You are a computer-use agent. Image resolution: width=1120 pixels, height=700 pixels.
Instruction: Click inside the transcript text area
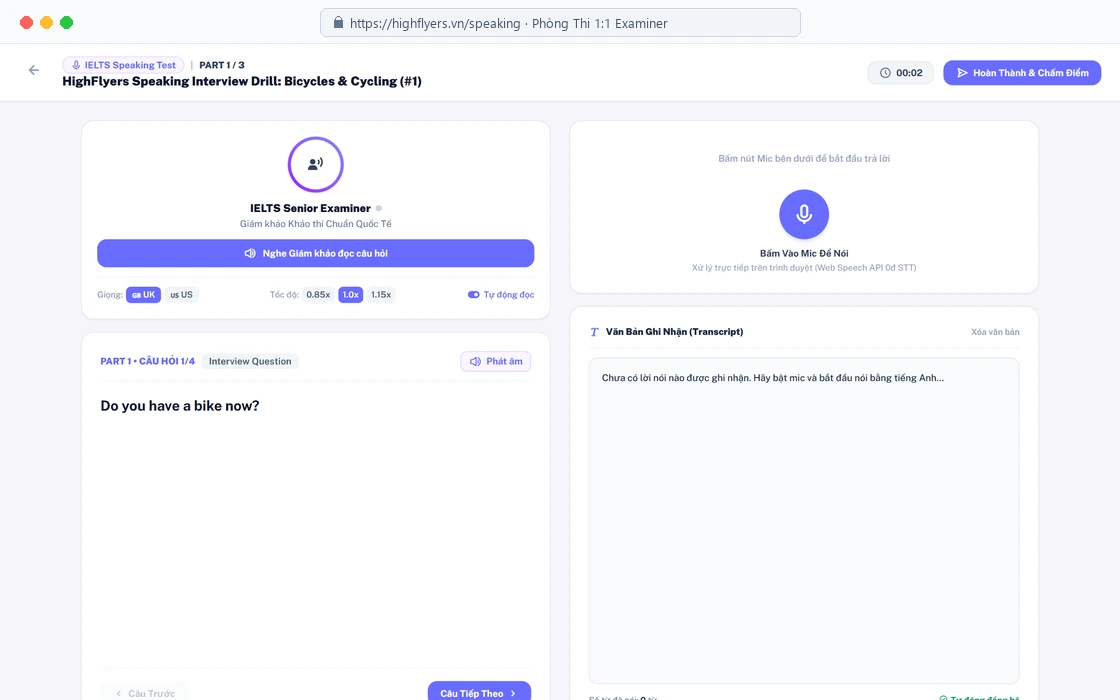pyautogui.click(x=804, y=521)
